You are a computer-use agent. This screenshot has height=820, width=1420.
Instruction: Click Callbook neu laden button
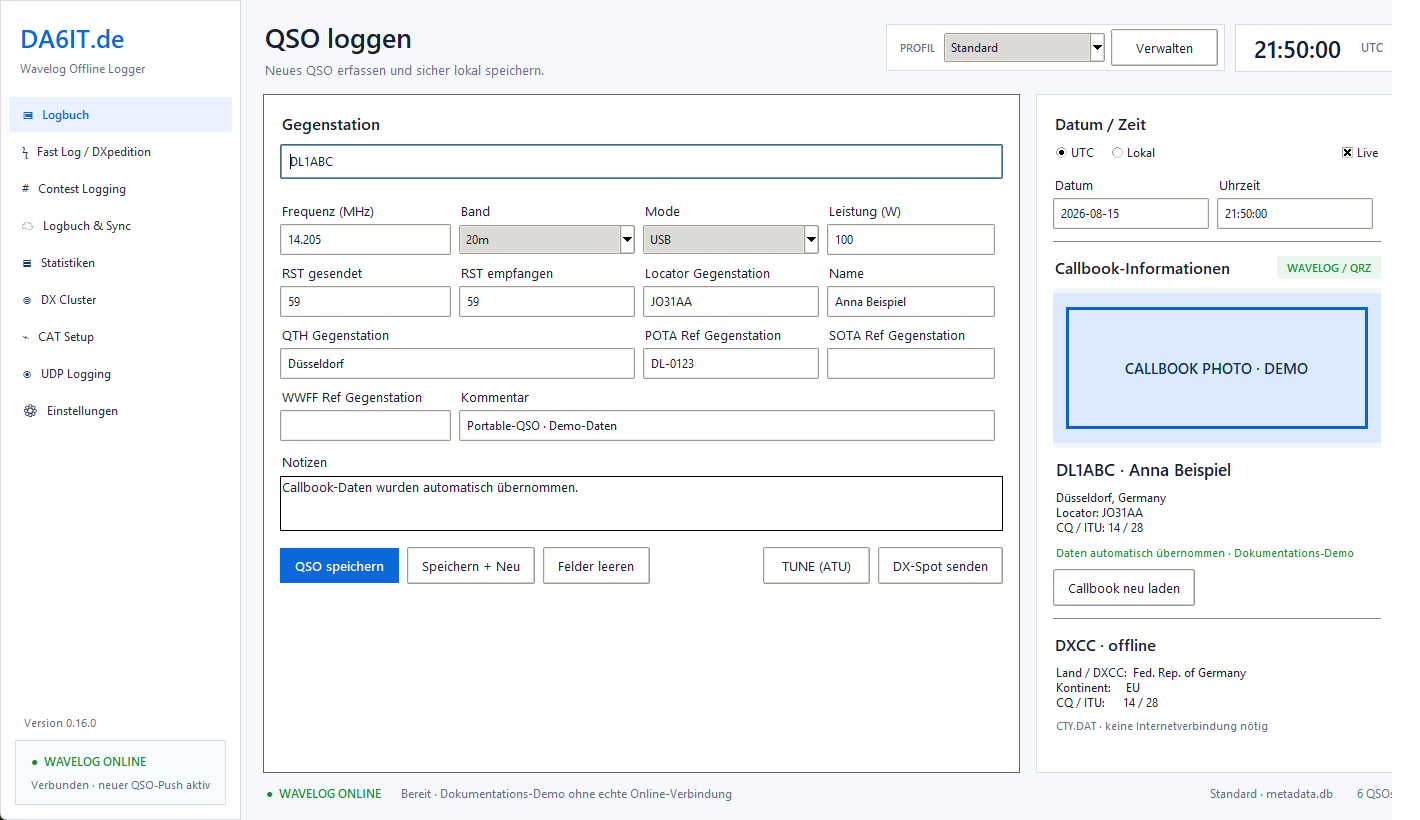point(1124,588)
